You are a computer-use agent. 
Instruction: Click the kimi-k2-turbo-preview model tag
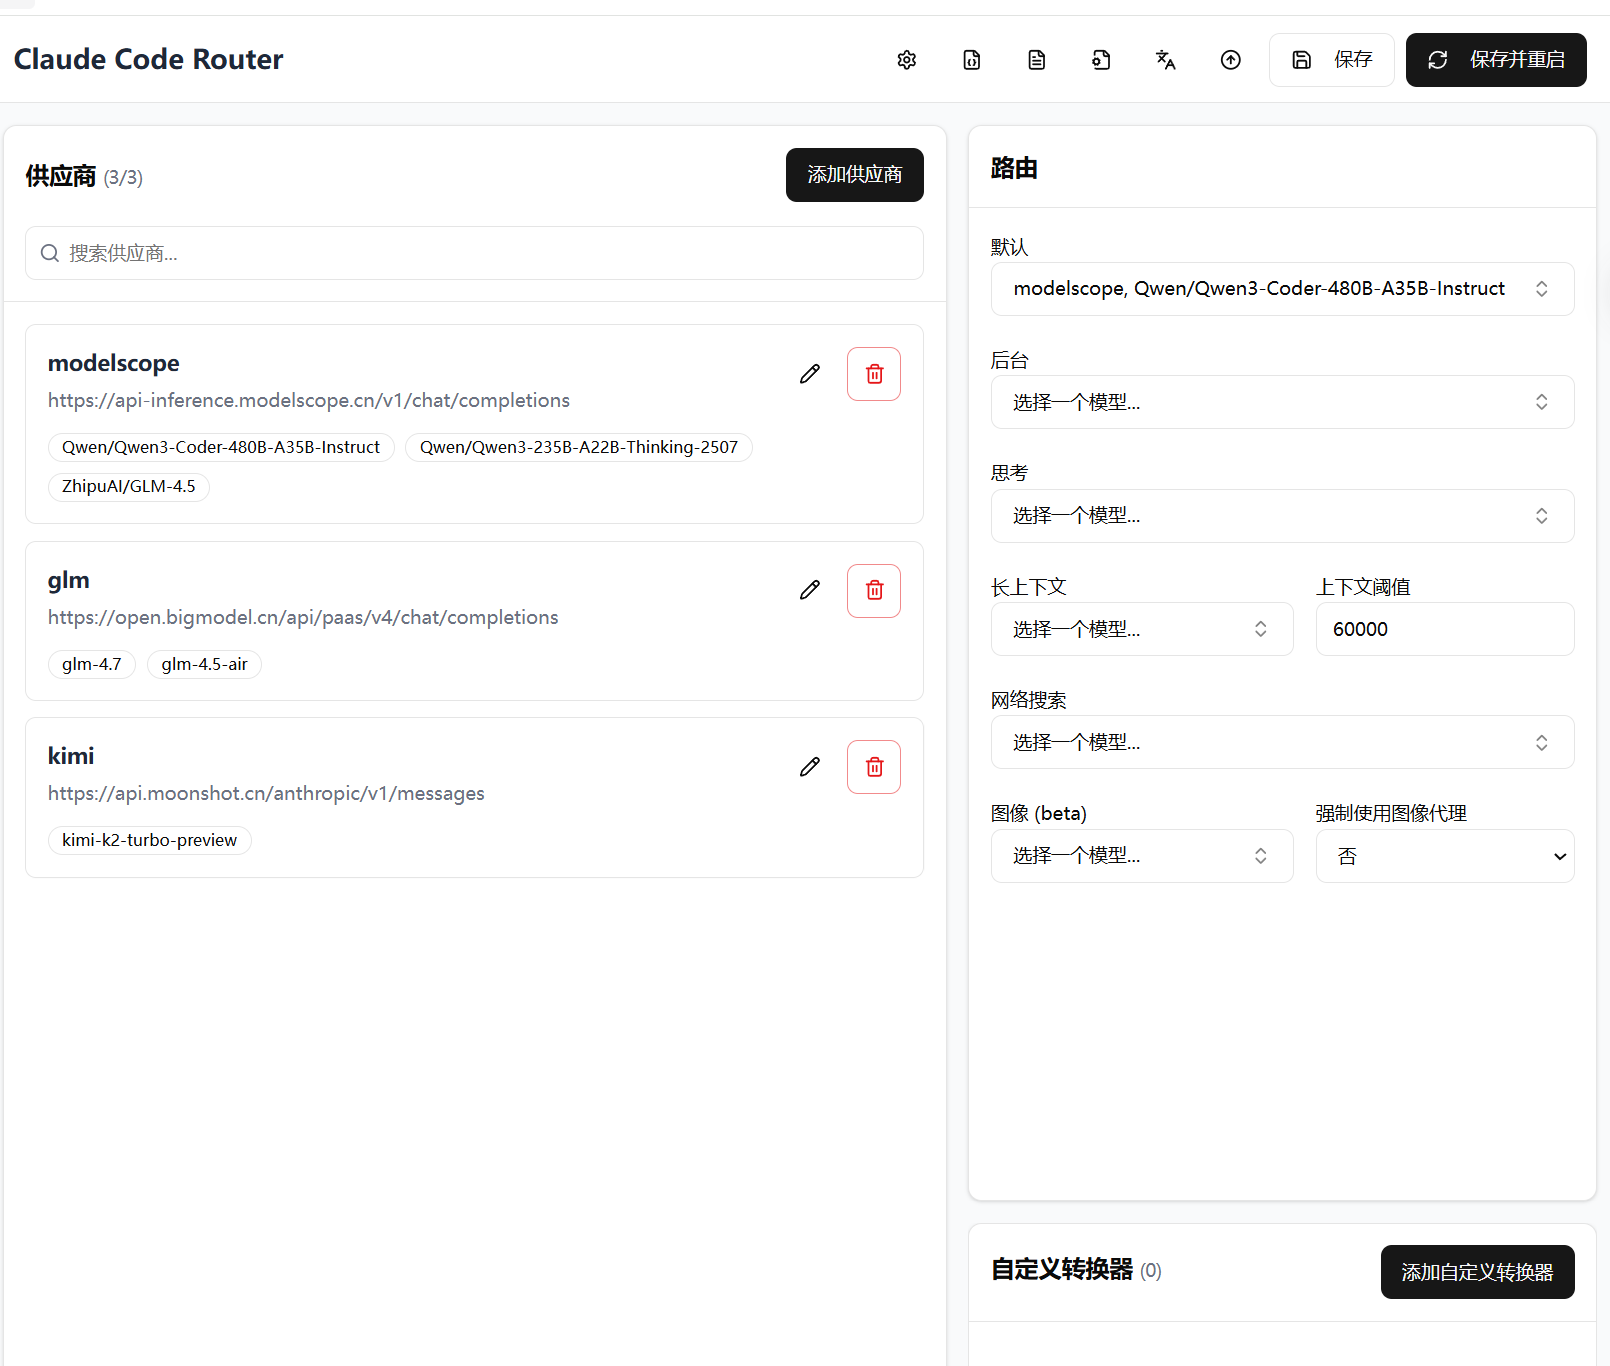point(150,840)
